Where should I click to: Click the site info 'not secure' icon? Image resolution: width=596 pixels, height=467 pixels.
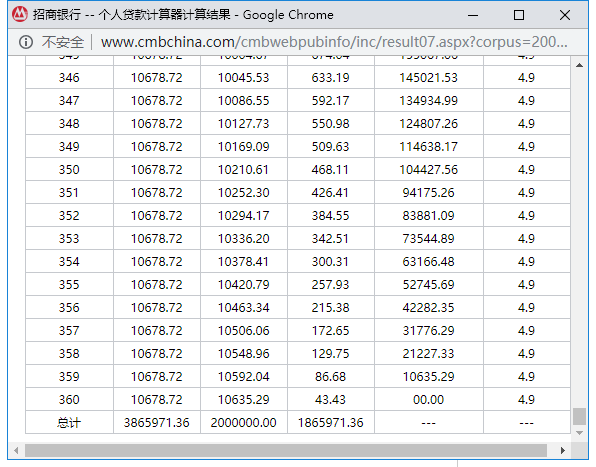point(26,42)
